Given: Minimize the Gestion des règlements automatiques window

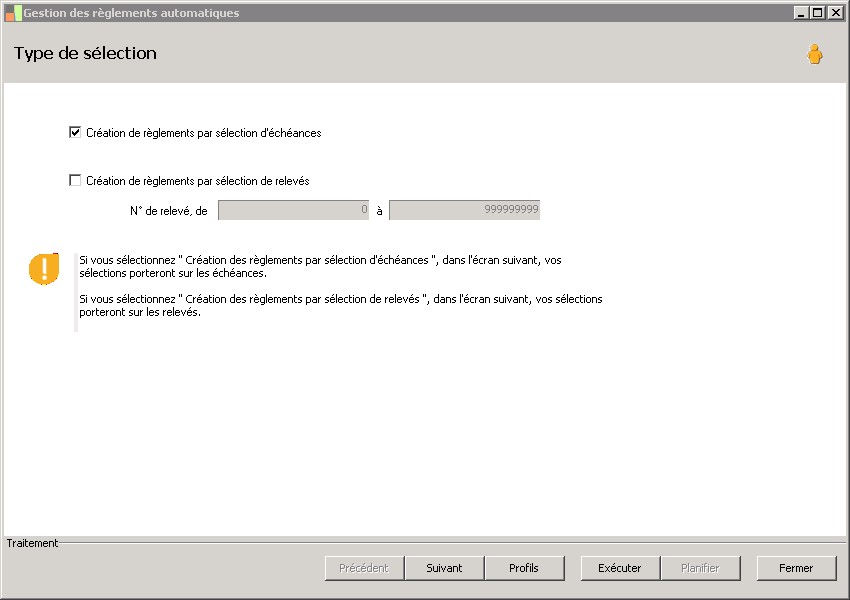Looking at the screenshot, I should pyautogui.click(x=801, y=12).
